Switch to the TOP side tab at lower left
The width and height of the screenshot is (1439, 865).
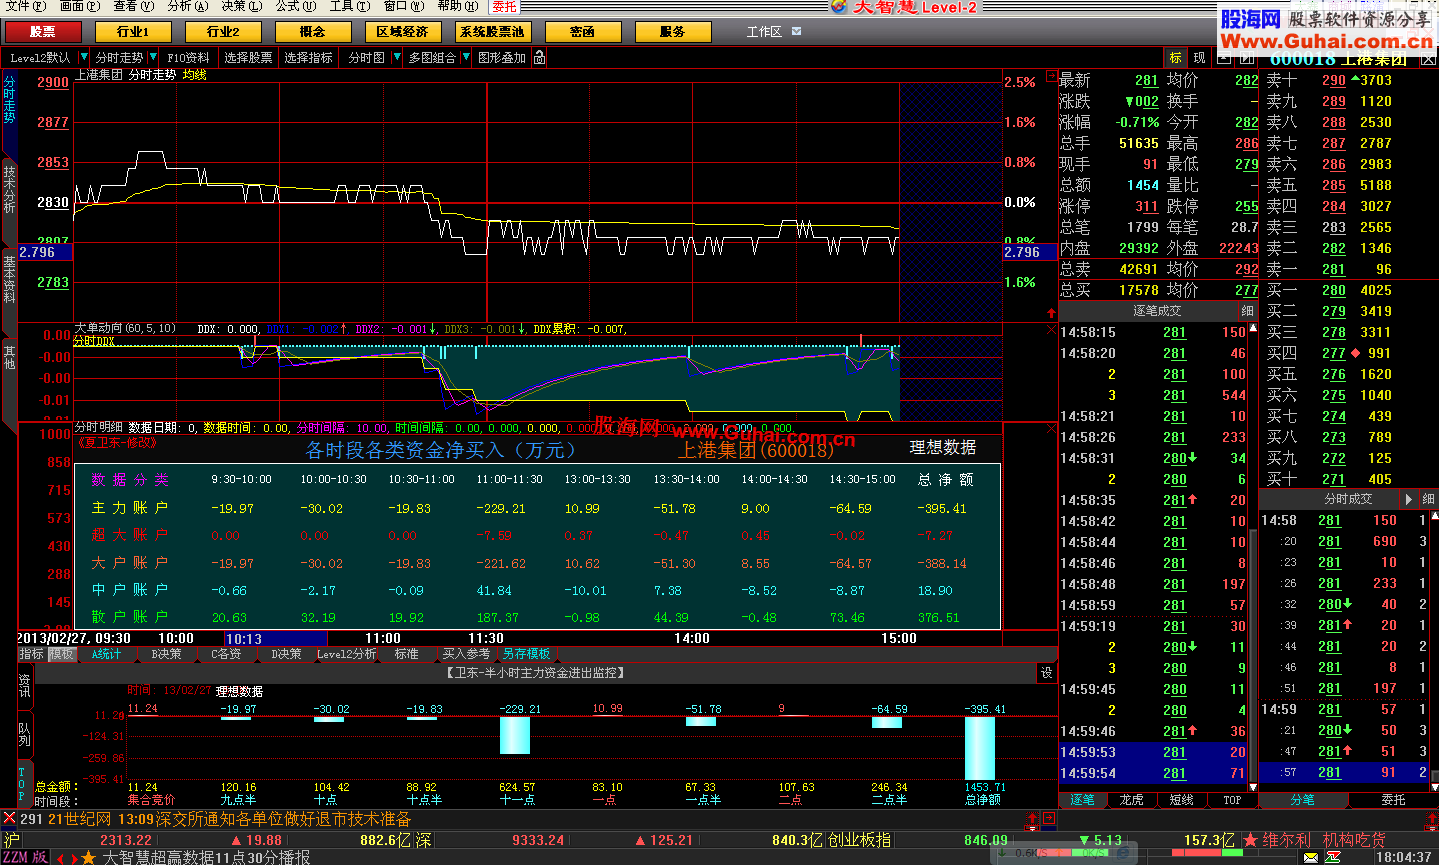click(24, 784)
